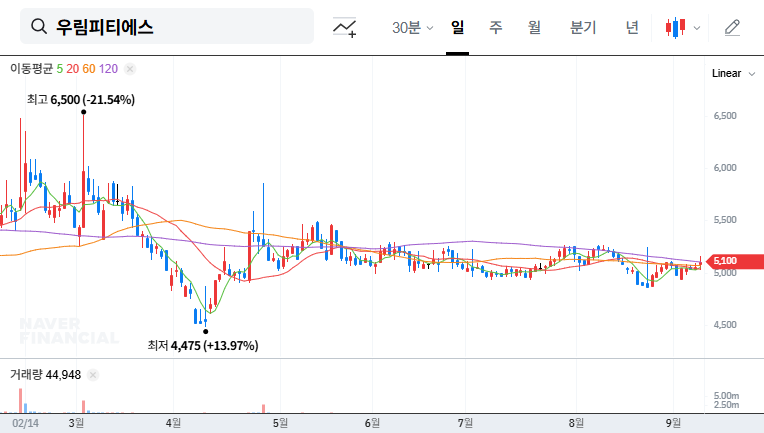Click the search magnifier icon

38,26
